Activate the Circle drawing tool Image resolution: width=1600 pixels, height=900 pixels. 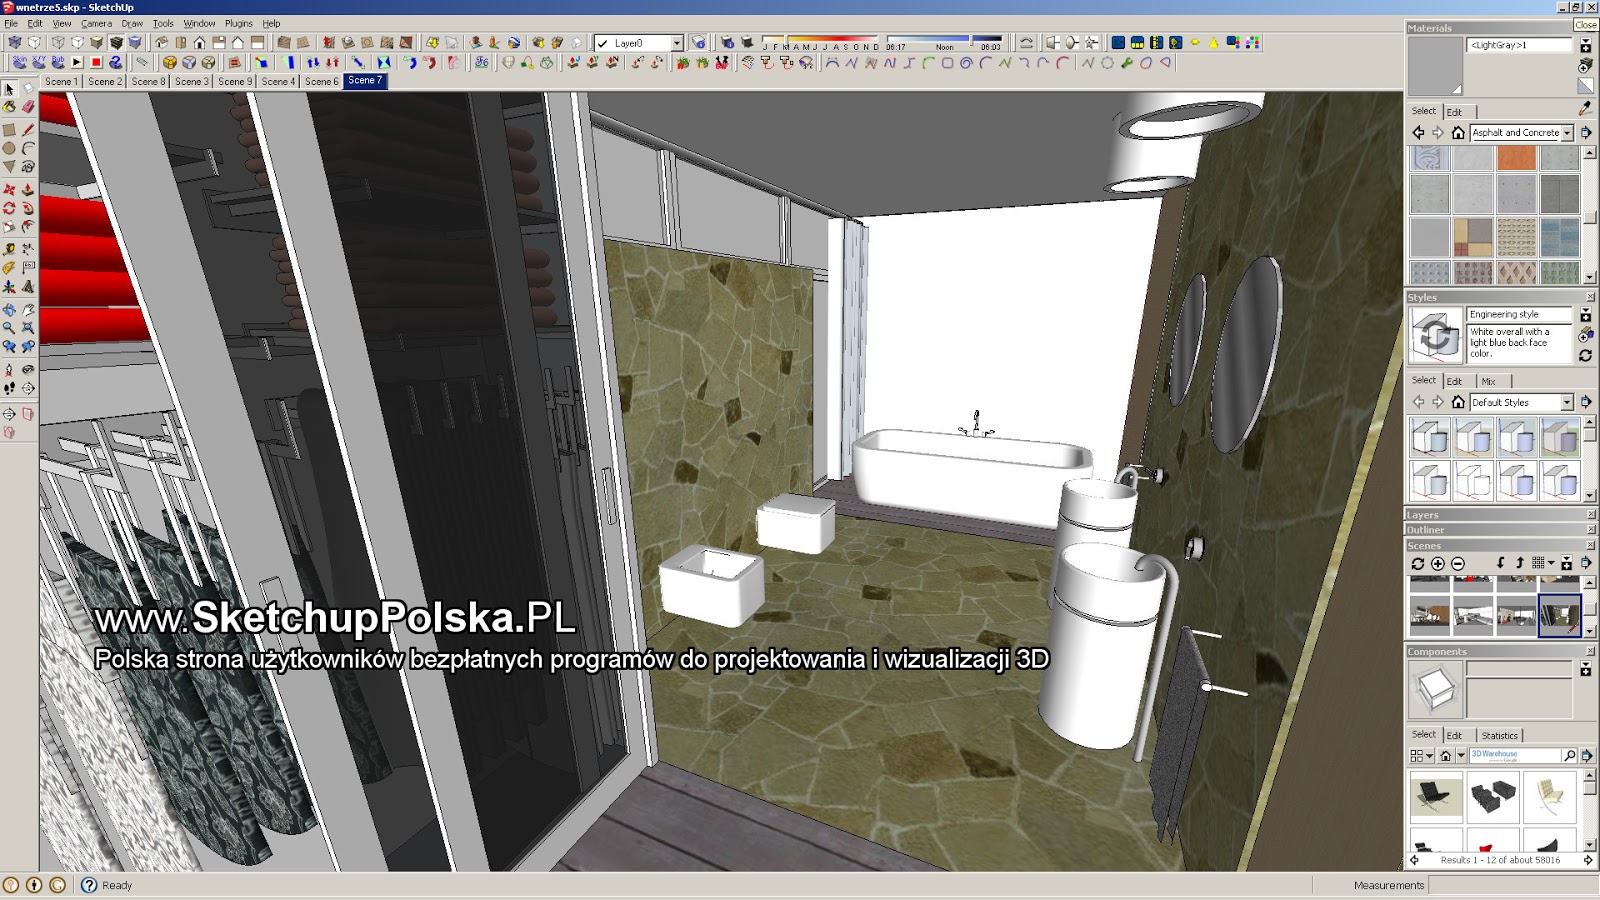[9, 148]
